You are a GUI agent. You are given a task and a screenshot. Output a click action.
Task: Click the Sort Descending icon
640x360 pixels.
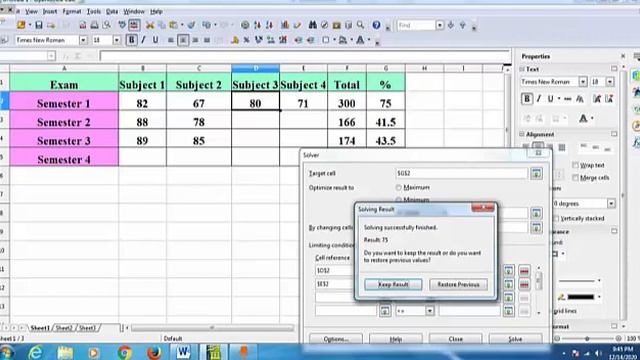[x=269, y=25]
